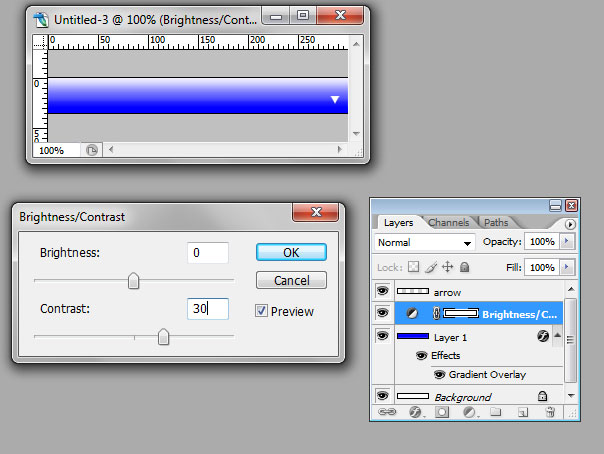Click the blue Layer 1 thumbnail

pos(413,336)
